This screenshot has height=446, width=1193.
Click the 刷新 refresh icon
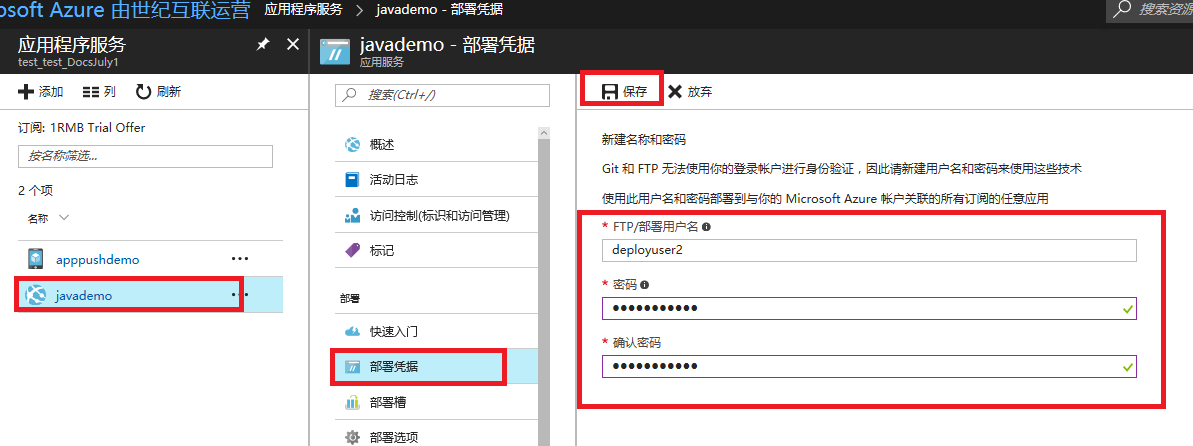143,92
